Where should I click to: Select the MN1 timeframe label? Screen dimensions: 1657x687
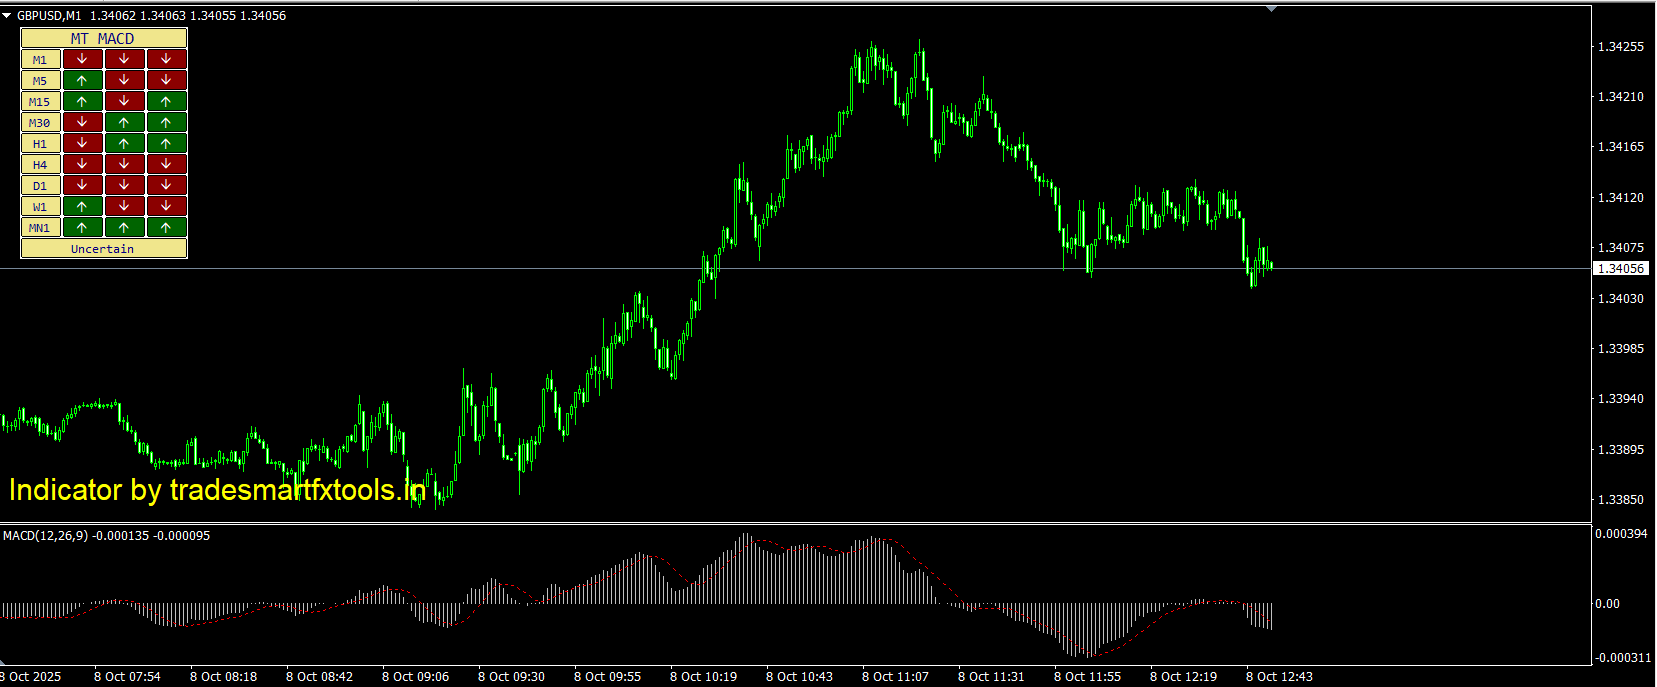tap(40, 228)
